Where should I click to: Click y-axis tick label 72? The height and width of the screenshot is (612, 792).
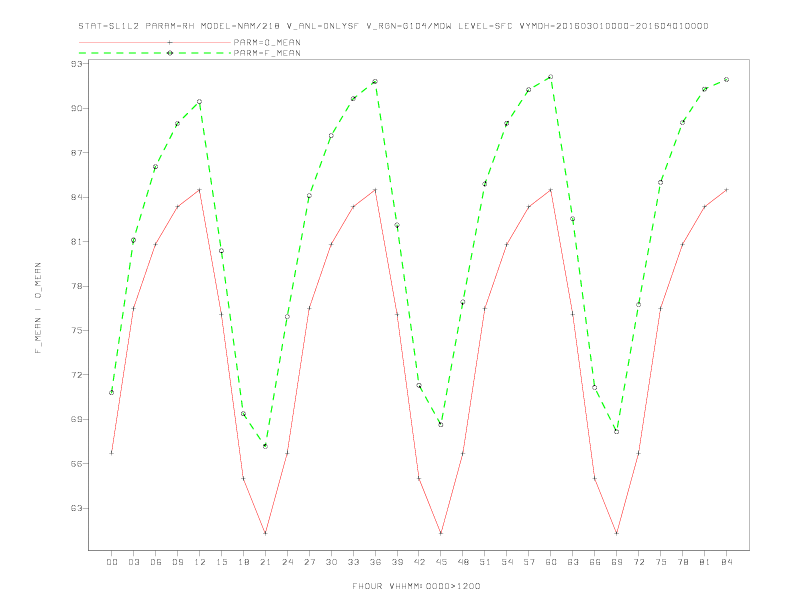[x=77, y=375]
